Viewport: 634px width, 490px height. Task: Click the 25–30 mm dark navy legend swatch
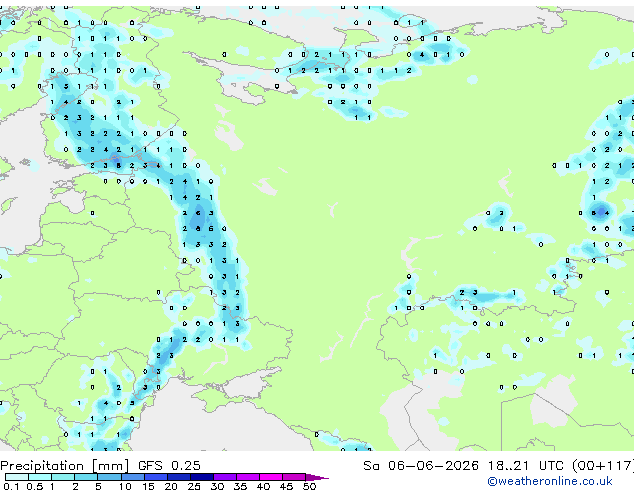(201, 477)
